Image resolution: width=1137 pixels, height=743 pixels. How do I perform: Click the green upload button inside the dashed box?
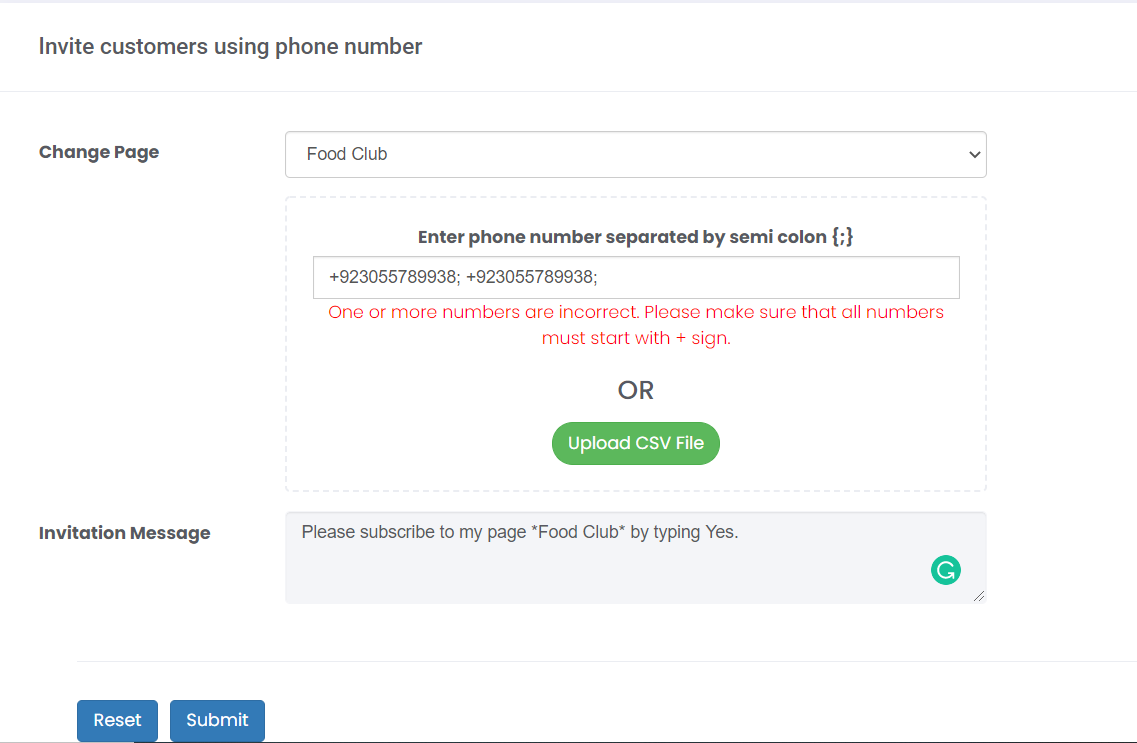635,443
